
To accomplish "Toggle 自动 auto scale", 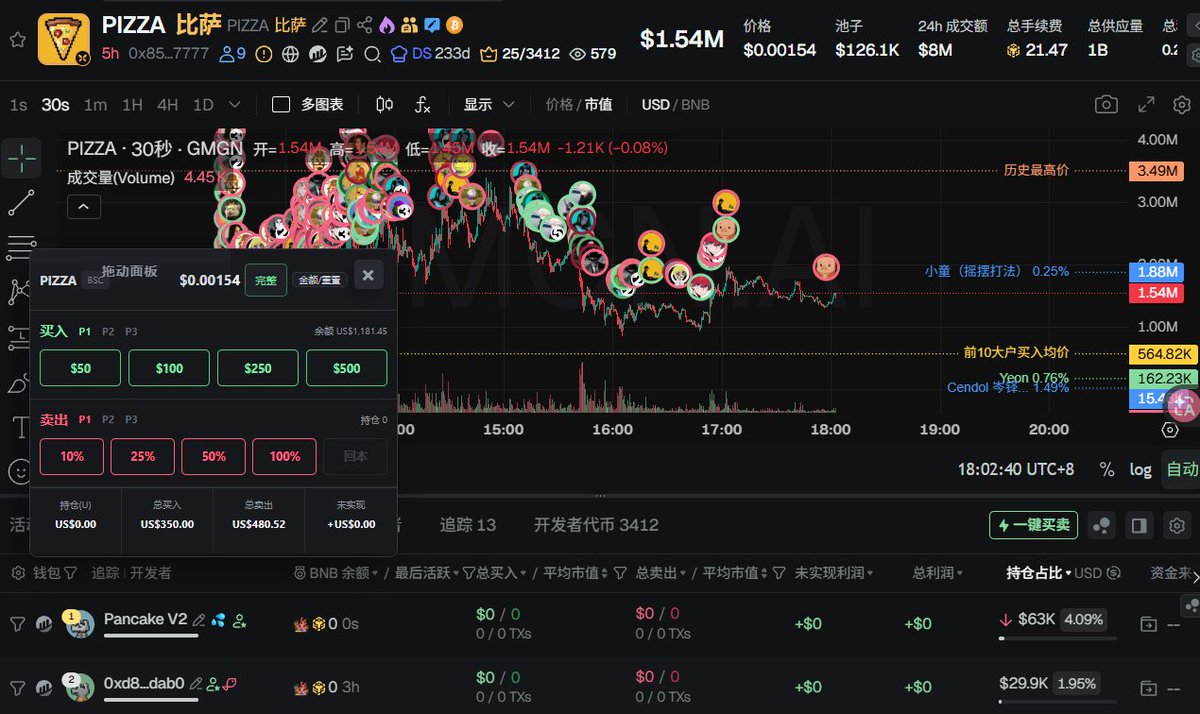I will click(x=1181, y=469).
